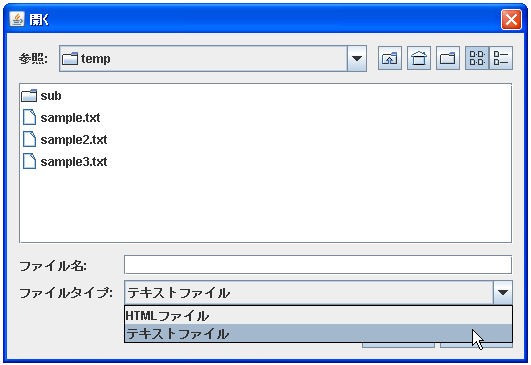Collapse the file type dropdown arrow
Image resolution: width=531 pixels, height=365 pixels.
pos(503,293)
